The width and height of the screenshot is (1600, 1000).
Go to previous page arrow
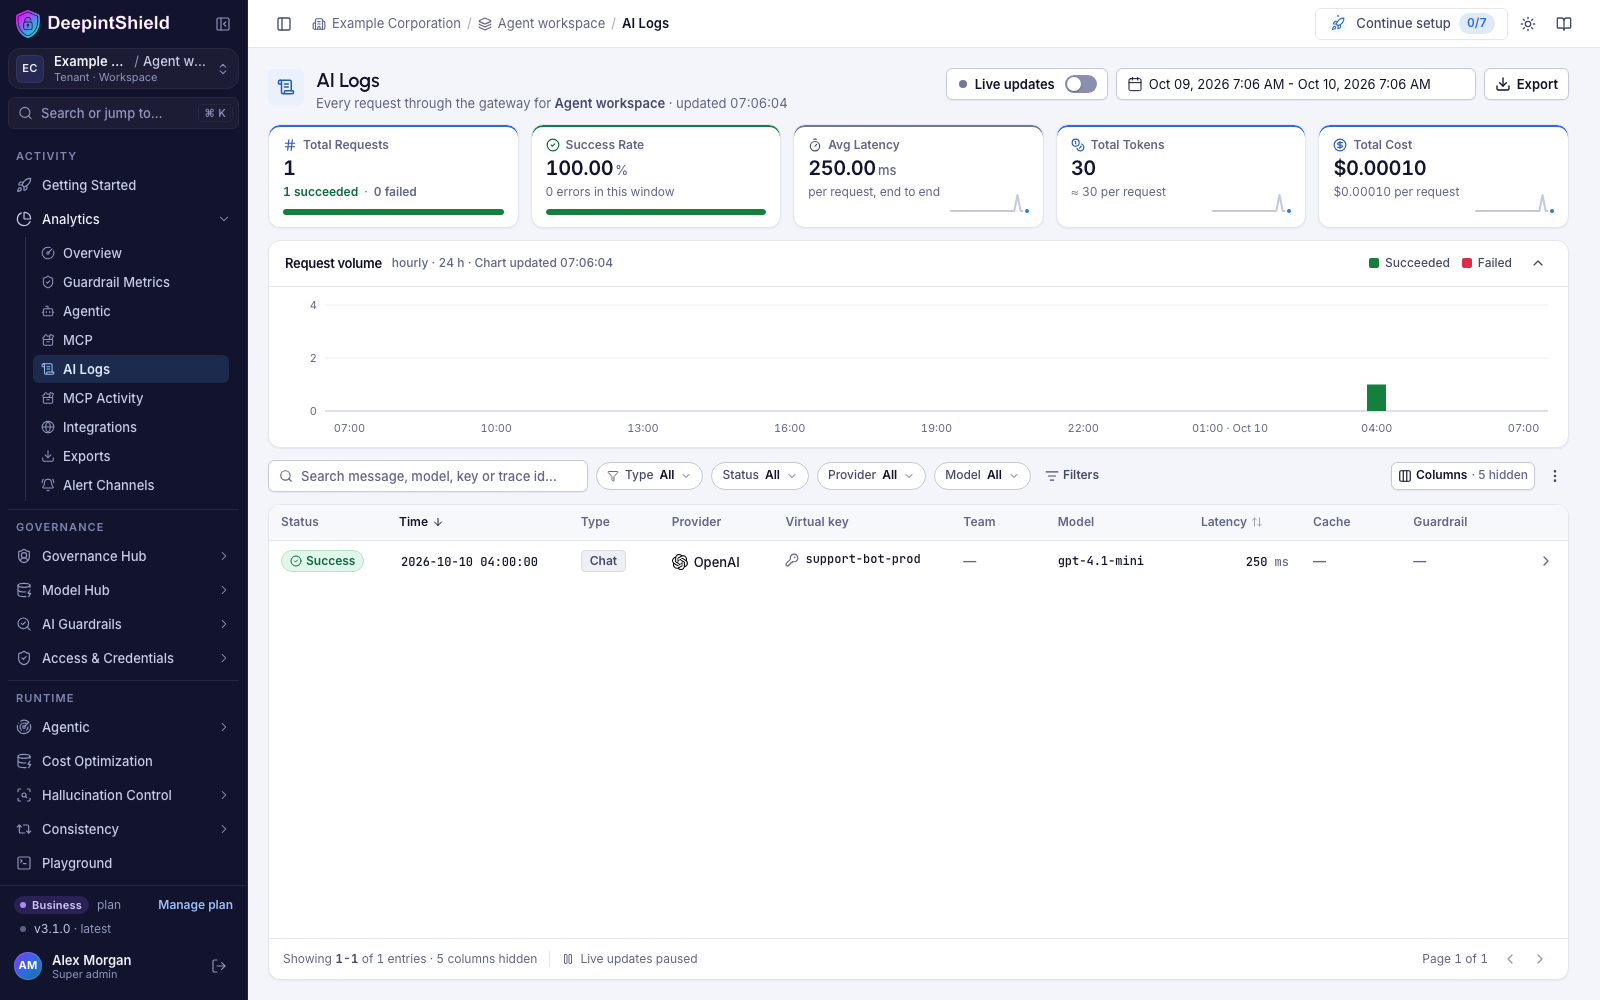point(1510,959)
